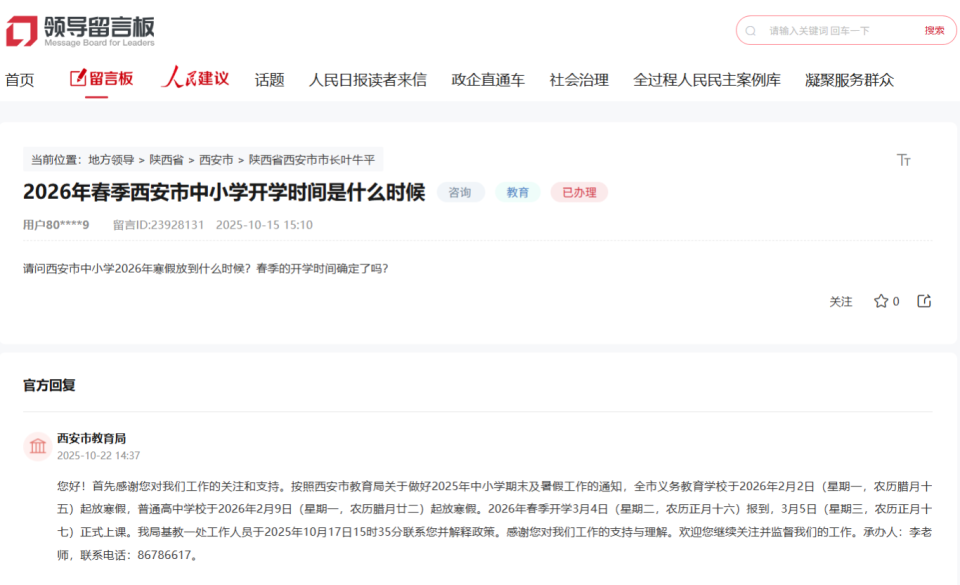This screenshot has height=585, width=960.
Task: Follow the post via 关注
Action: [x=842, y=300]
